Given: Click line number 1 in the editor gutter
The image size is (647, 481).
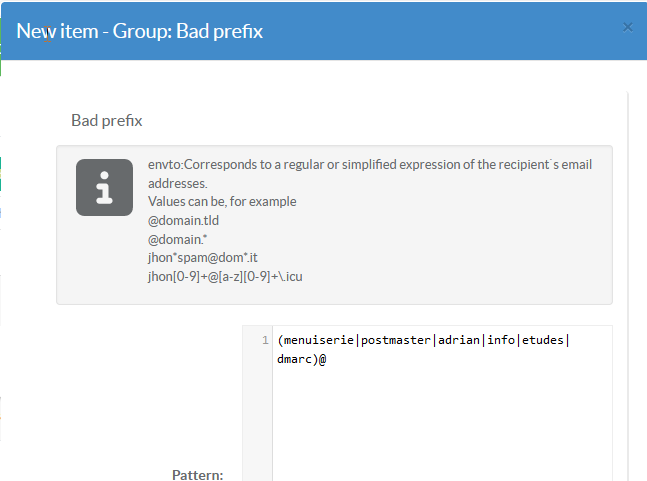Looking at the screenshot, I should (x=264, y=340).
